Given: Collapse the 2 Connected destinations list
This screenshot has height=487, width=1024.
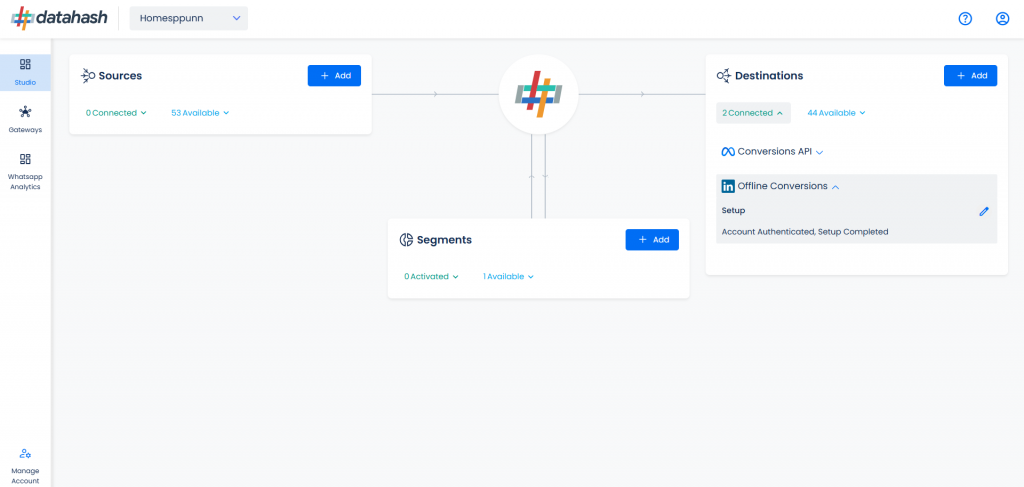Looking at the screenshot, I should (x=753, y=113).
